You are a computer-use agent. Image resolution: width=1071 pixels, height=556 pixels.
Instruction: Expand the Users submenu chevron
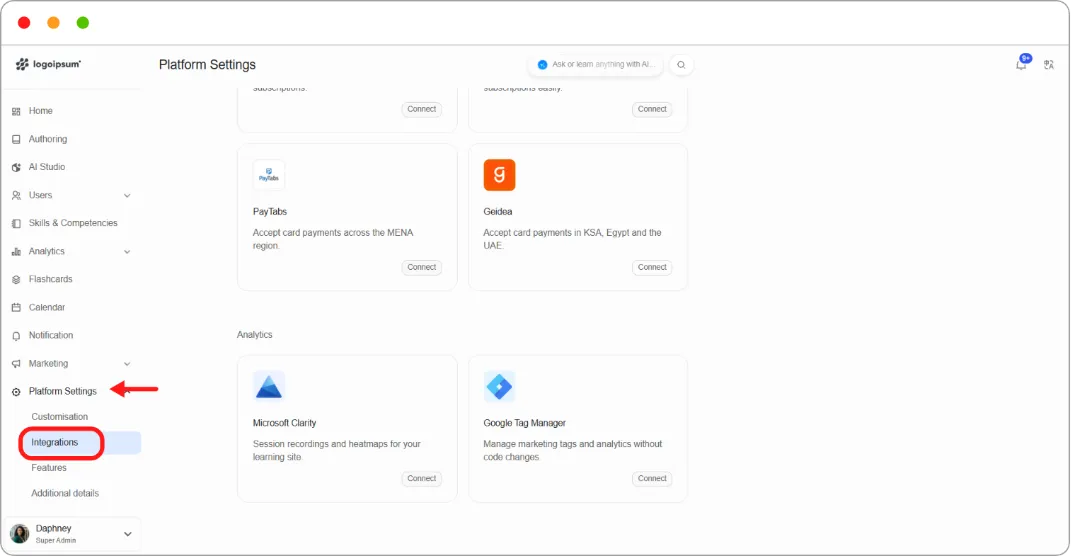(127, 195)
